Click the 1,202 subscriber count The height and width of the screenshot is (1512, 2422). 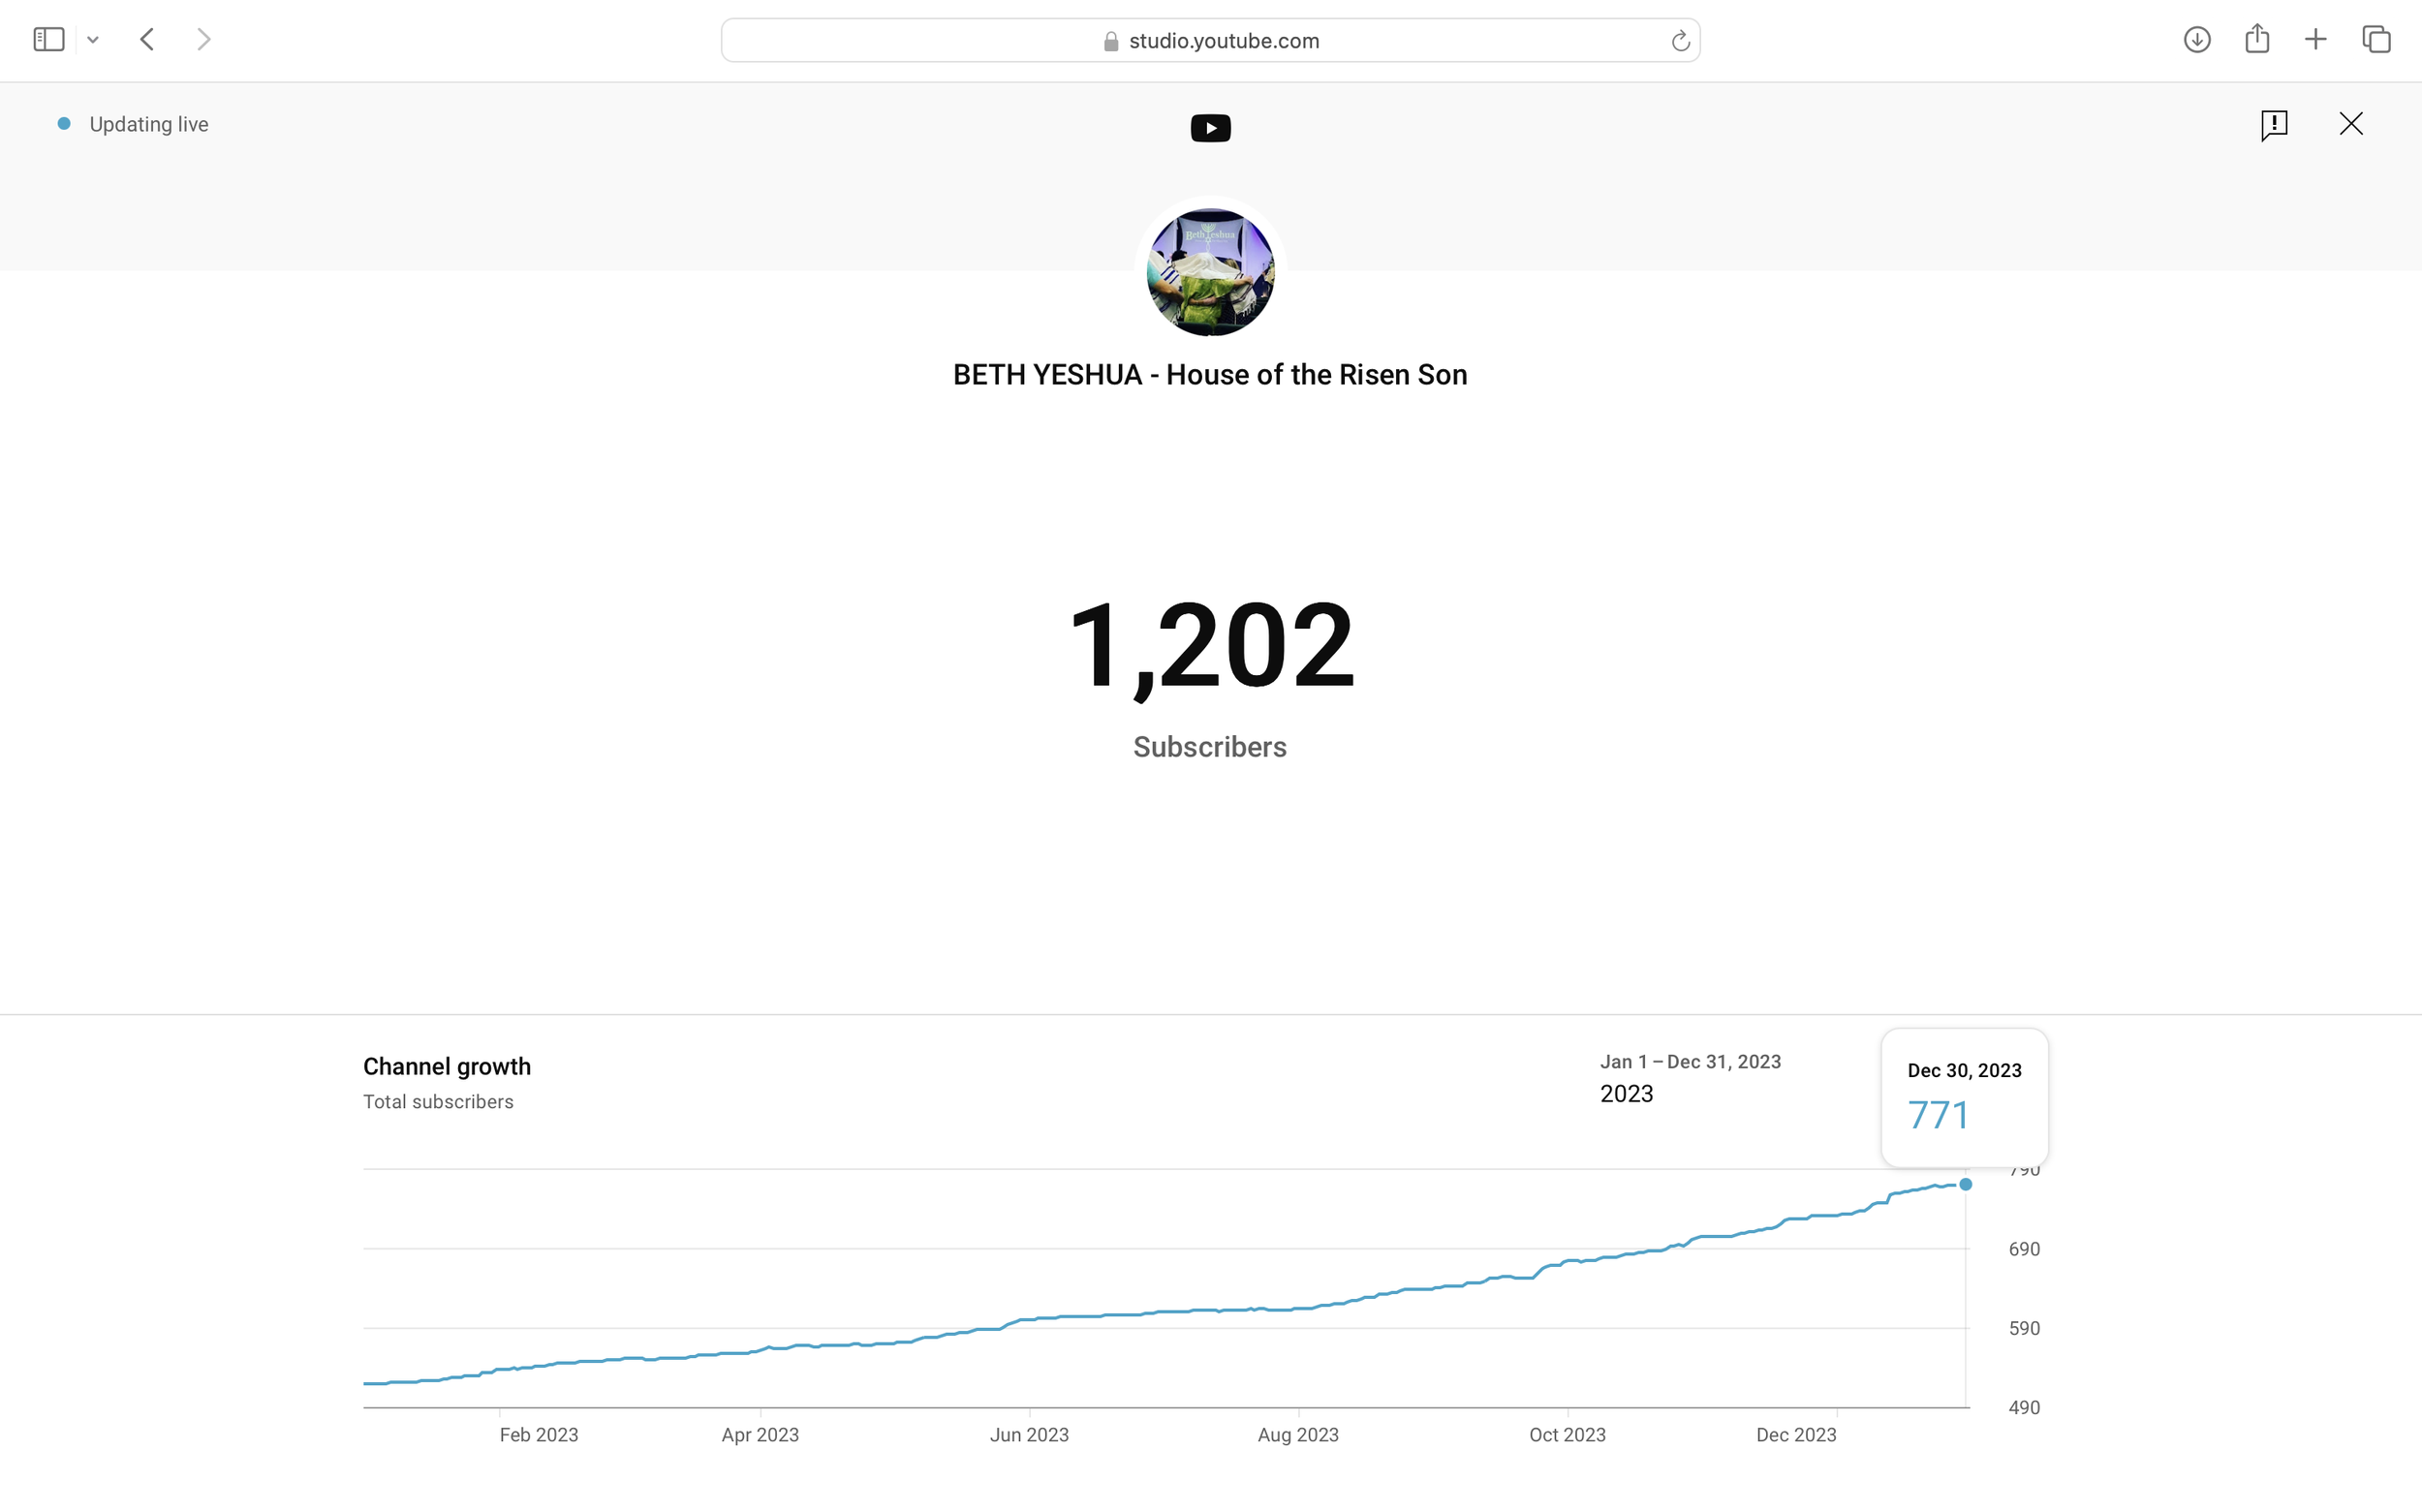tap(1210, 645)
